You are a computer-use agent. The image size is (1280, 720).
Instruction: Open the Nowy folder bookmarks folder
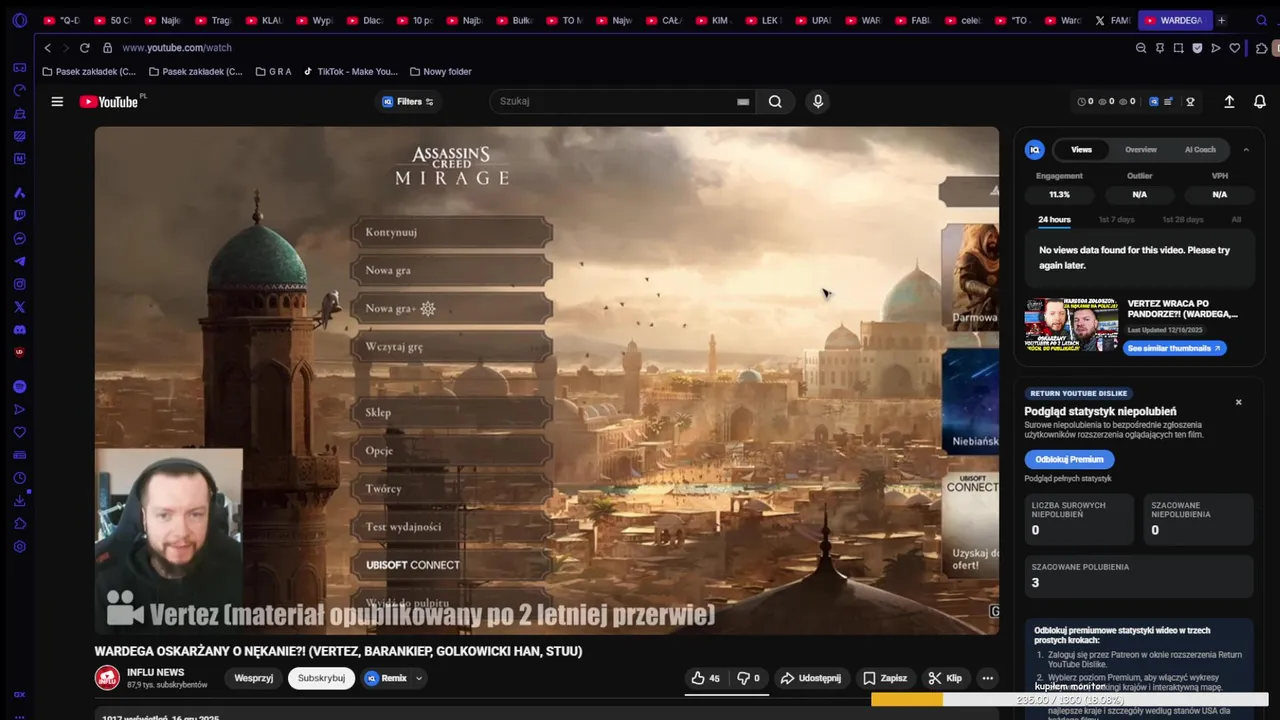[x=440, y=71]
